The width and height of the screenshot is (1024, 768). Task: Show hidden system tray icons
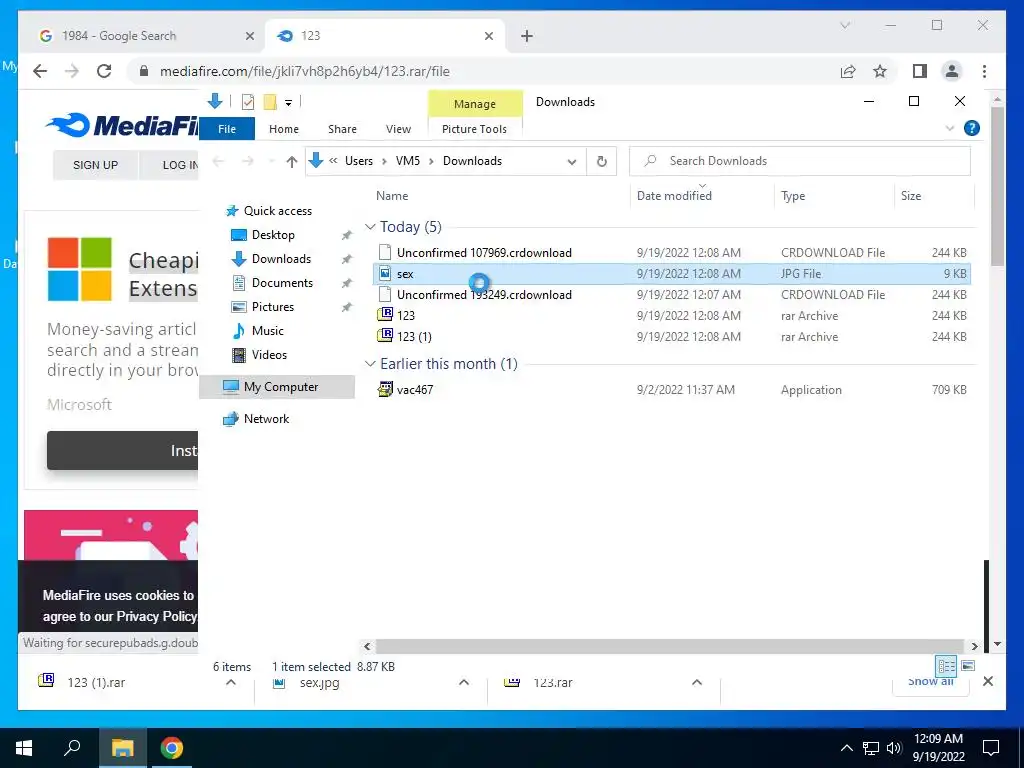846,748
